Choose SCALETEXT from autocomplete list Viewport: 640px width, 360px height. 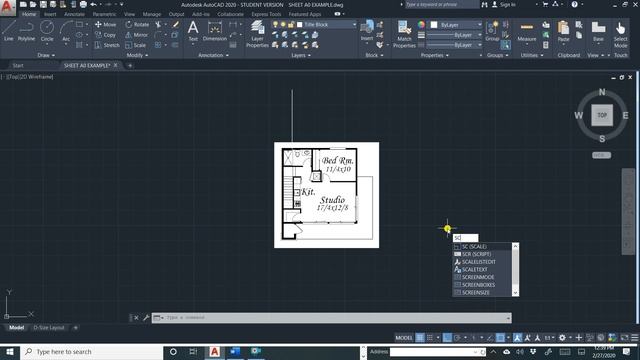pyautogui.click(x=482, y=269)
